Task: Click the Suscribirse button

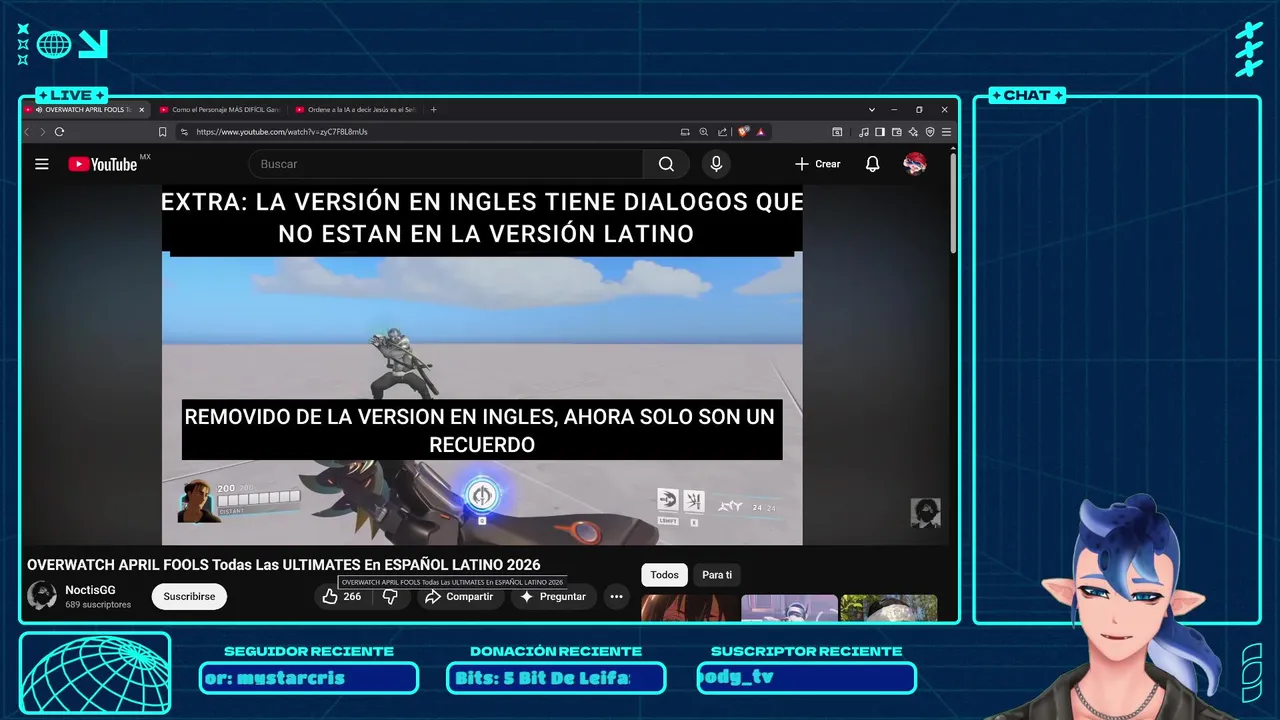Action: pos(190,597)
